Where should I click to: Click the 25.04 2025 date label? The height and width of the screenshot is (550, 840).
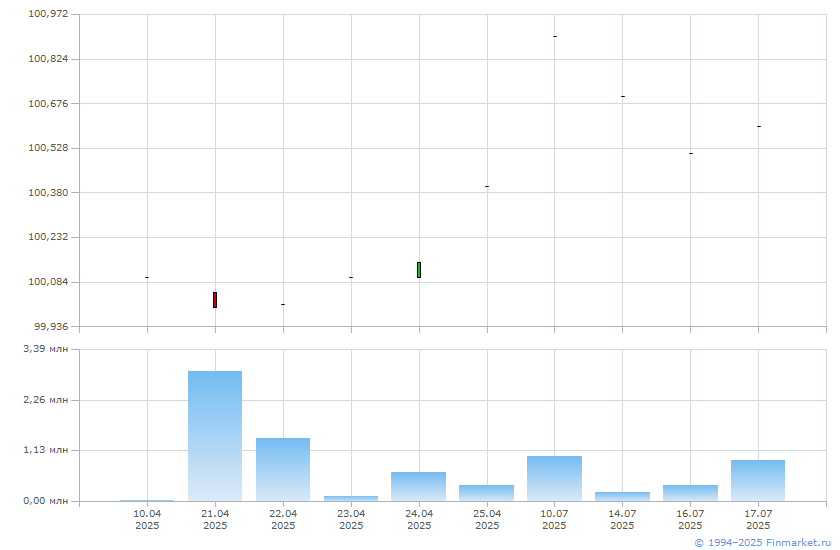pyautogui.click(x=487, y=519)
